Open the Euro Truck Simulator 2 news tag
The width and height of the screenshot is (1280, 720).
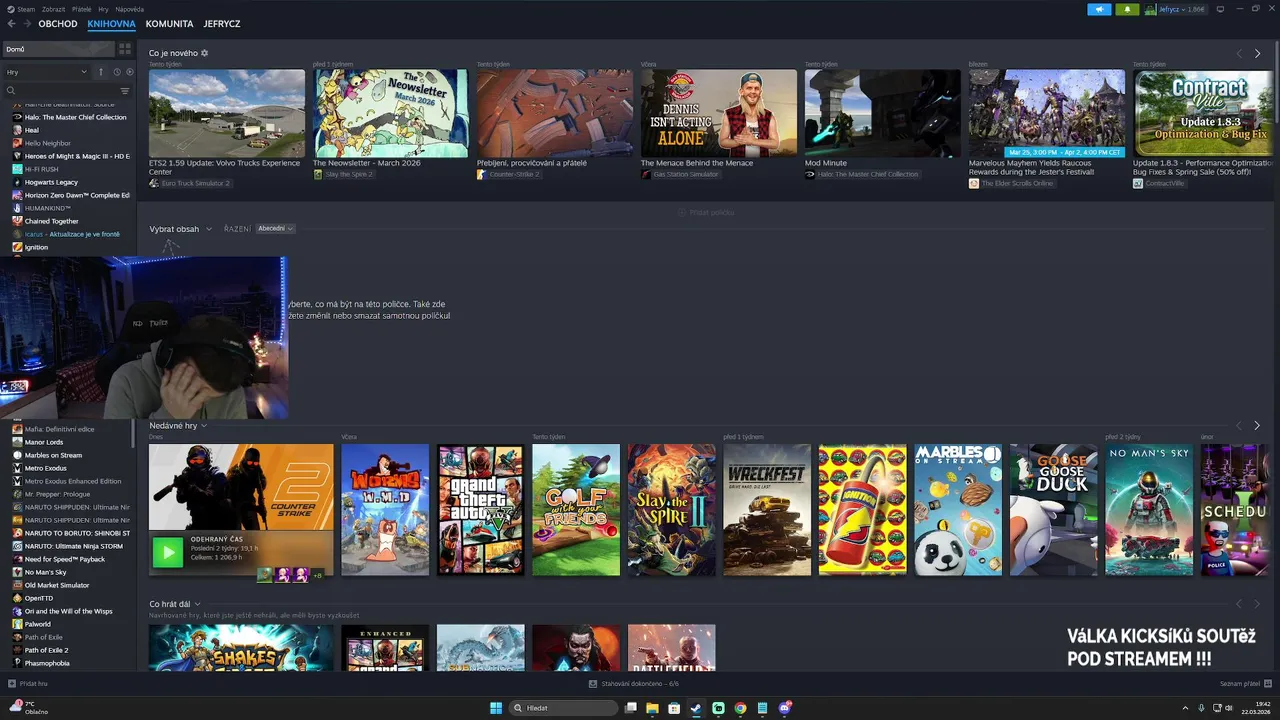point(190,184)
